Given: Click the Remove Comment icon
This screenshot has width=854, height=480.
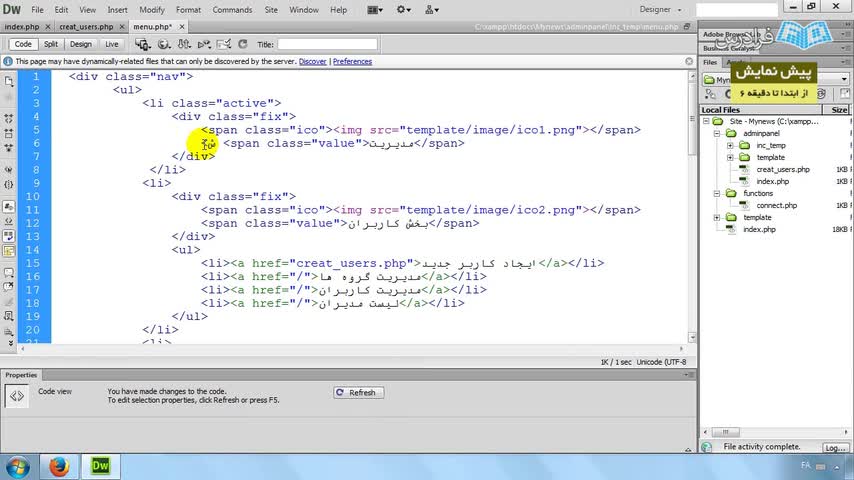Looking at the screenshot, I should click(9, 286).
